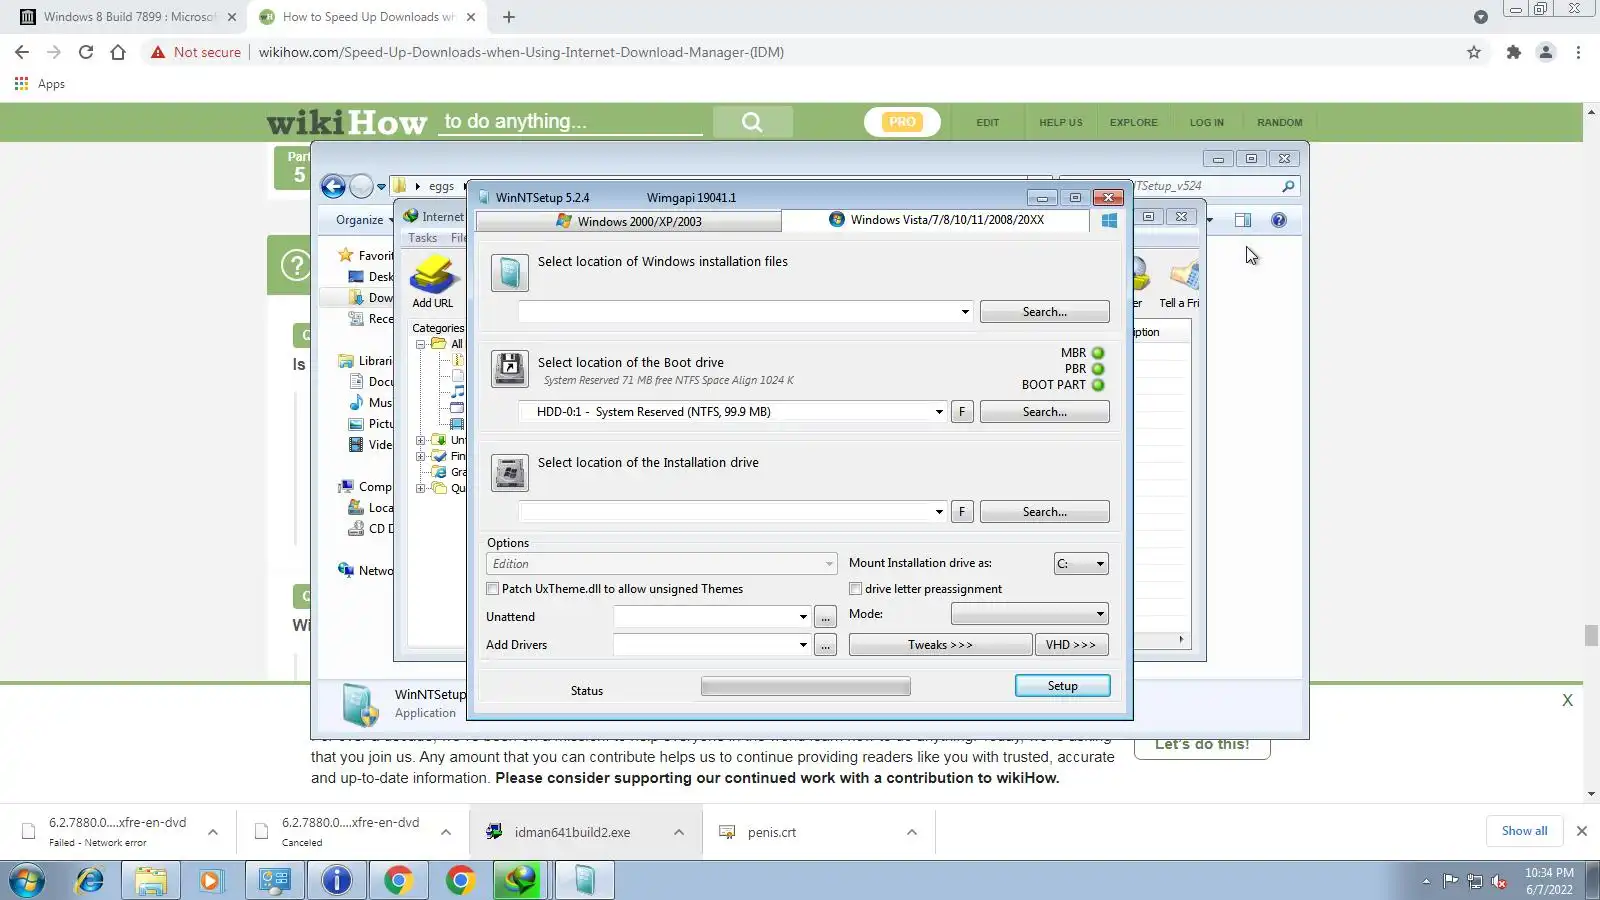Viewport: 1600px width, 900px height.
Task: Open the Installation drive location dropdown
Action: pos(938,512)
